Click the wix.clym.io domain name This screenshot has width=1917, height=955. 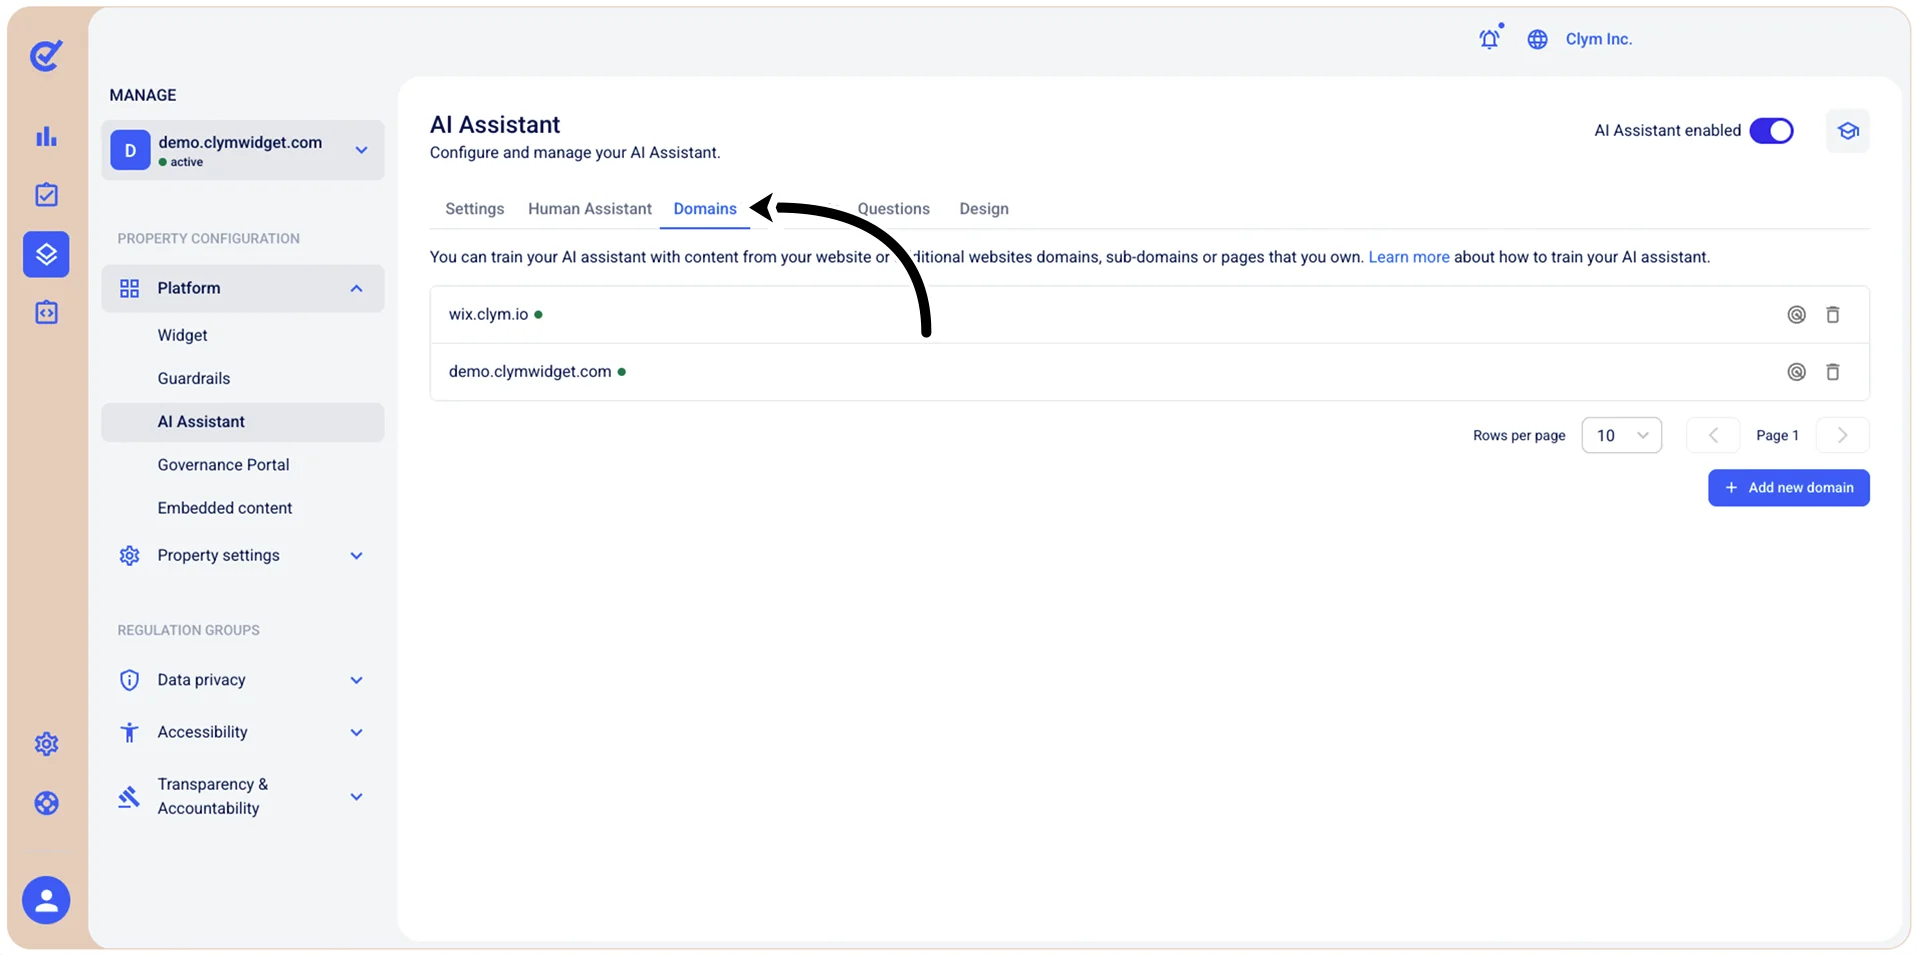coord(488,315)
